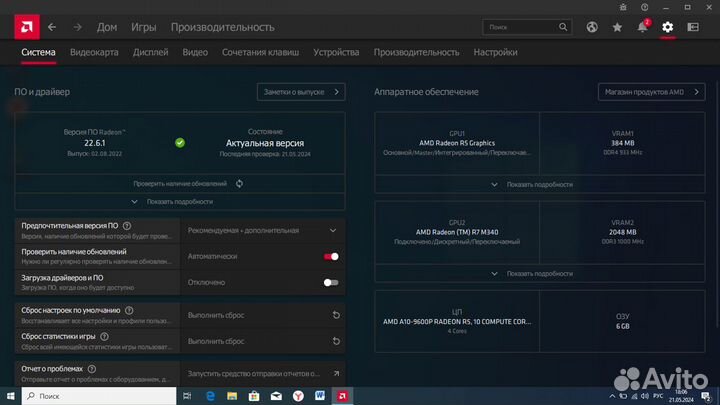Viewport: 720px width, 405px height.
Task: Click the Windows taskbar search box
Action: (99, 396)
